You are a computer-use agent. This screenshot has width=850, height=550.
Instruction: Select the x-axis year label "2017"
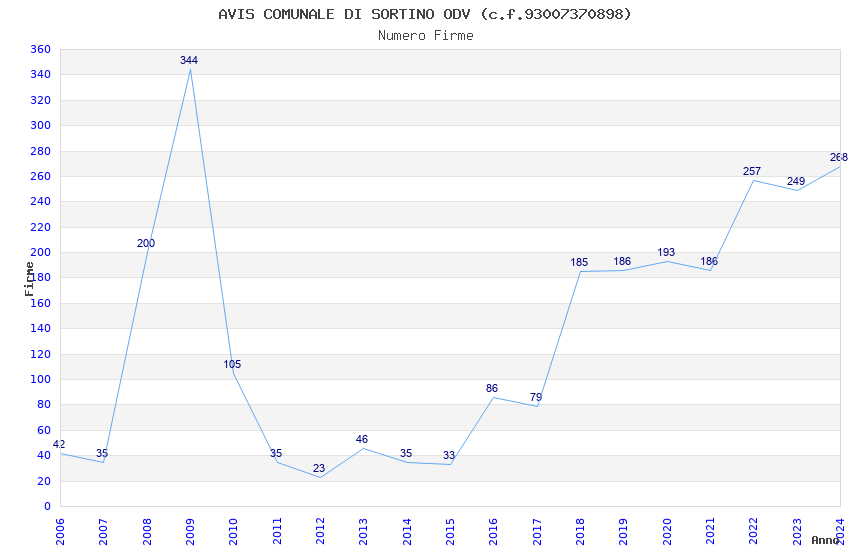(537, 532)
